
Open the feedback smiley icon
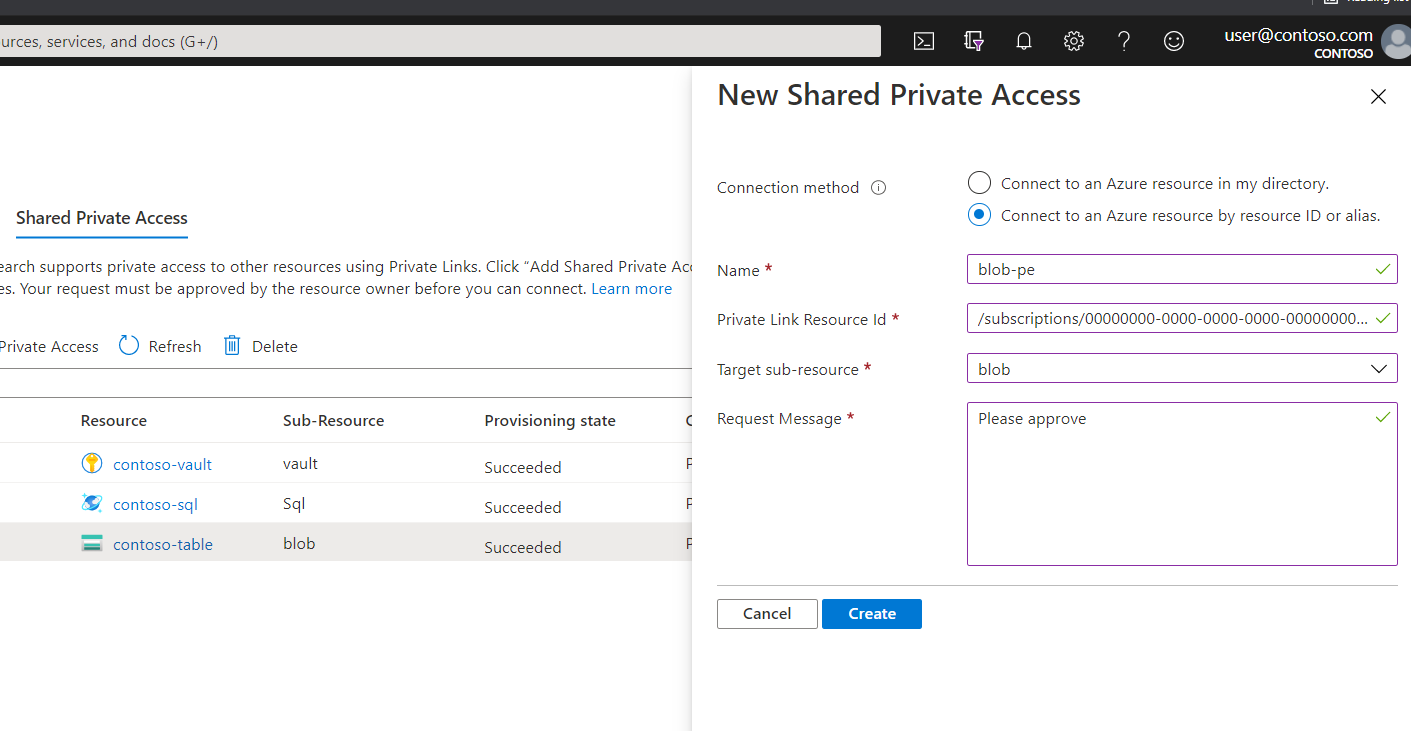(x=1174, y=41)
